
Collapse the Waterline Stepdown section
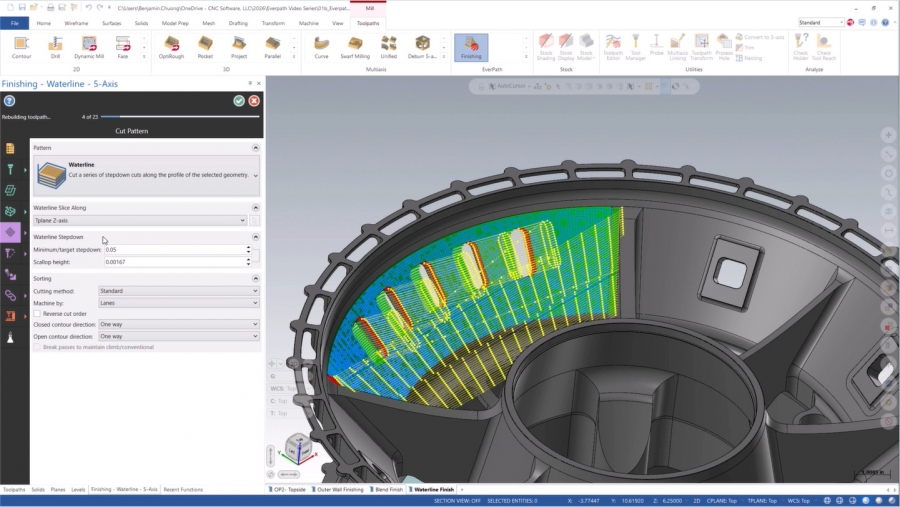255,237
